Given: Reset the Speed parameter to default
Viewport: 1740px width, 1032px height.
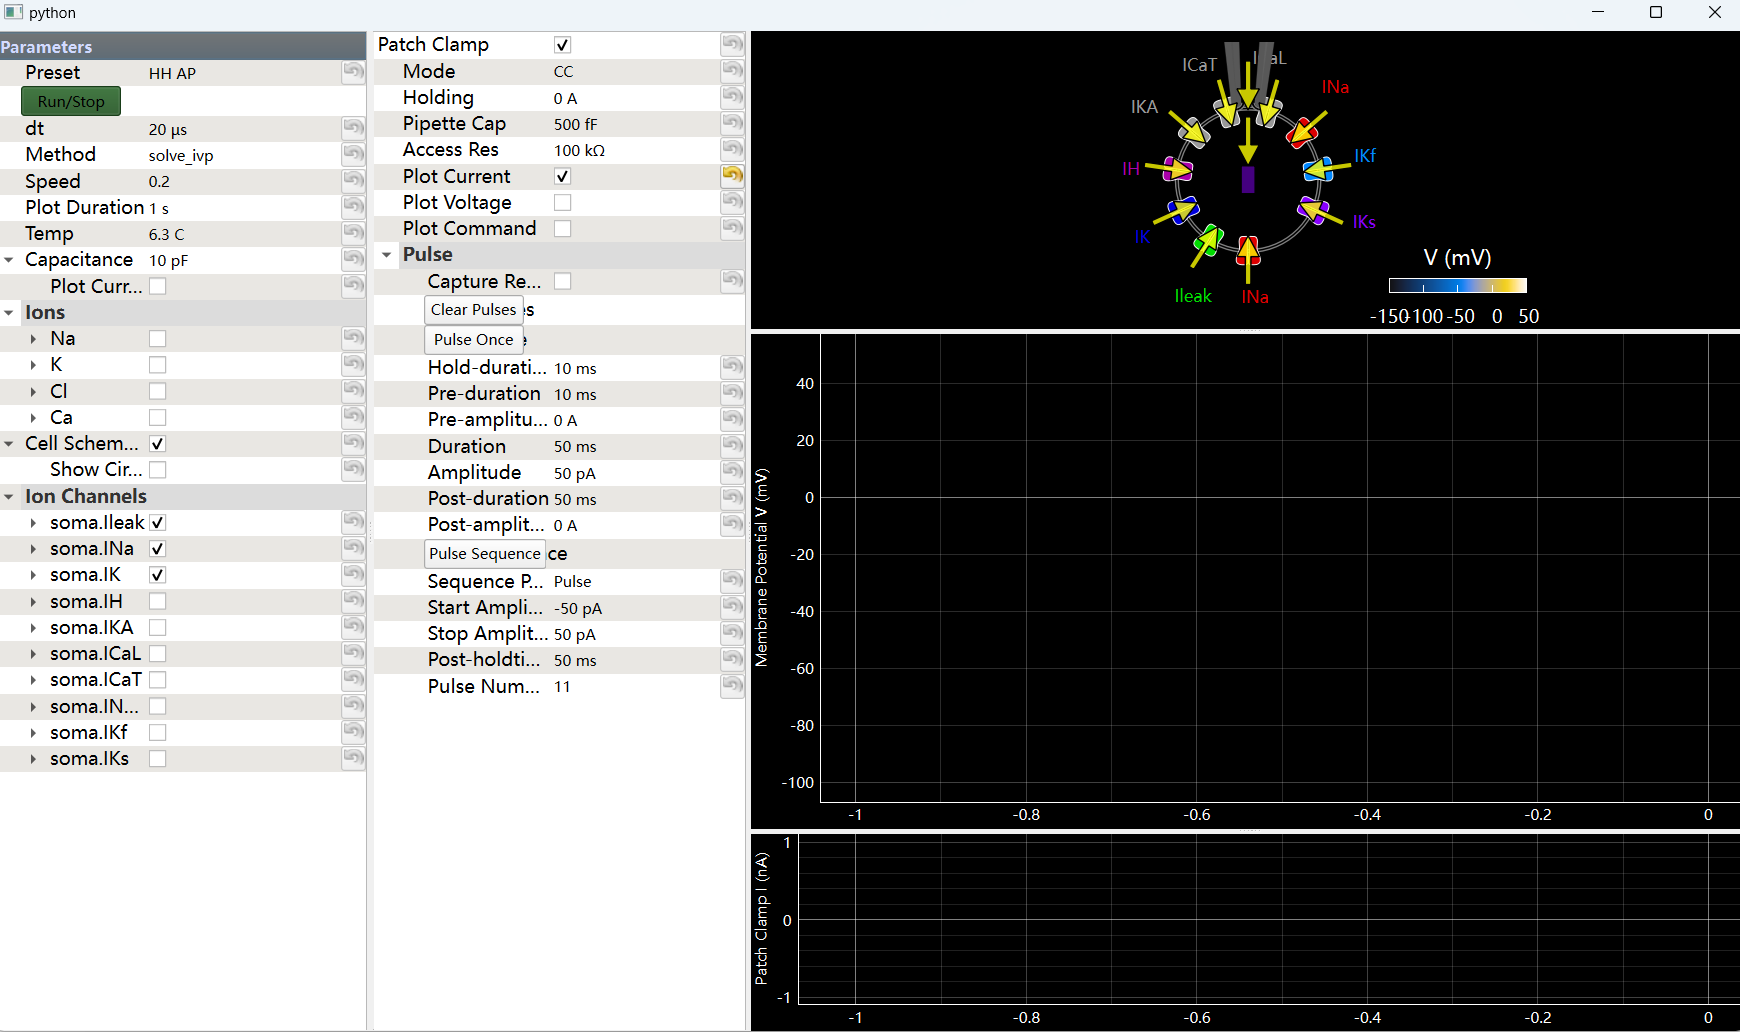Looking at the screenshot, I should click(353, 181).
